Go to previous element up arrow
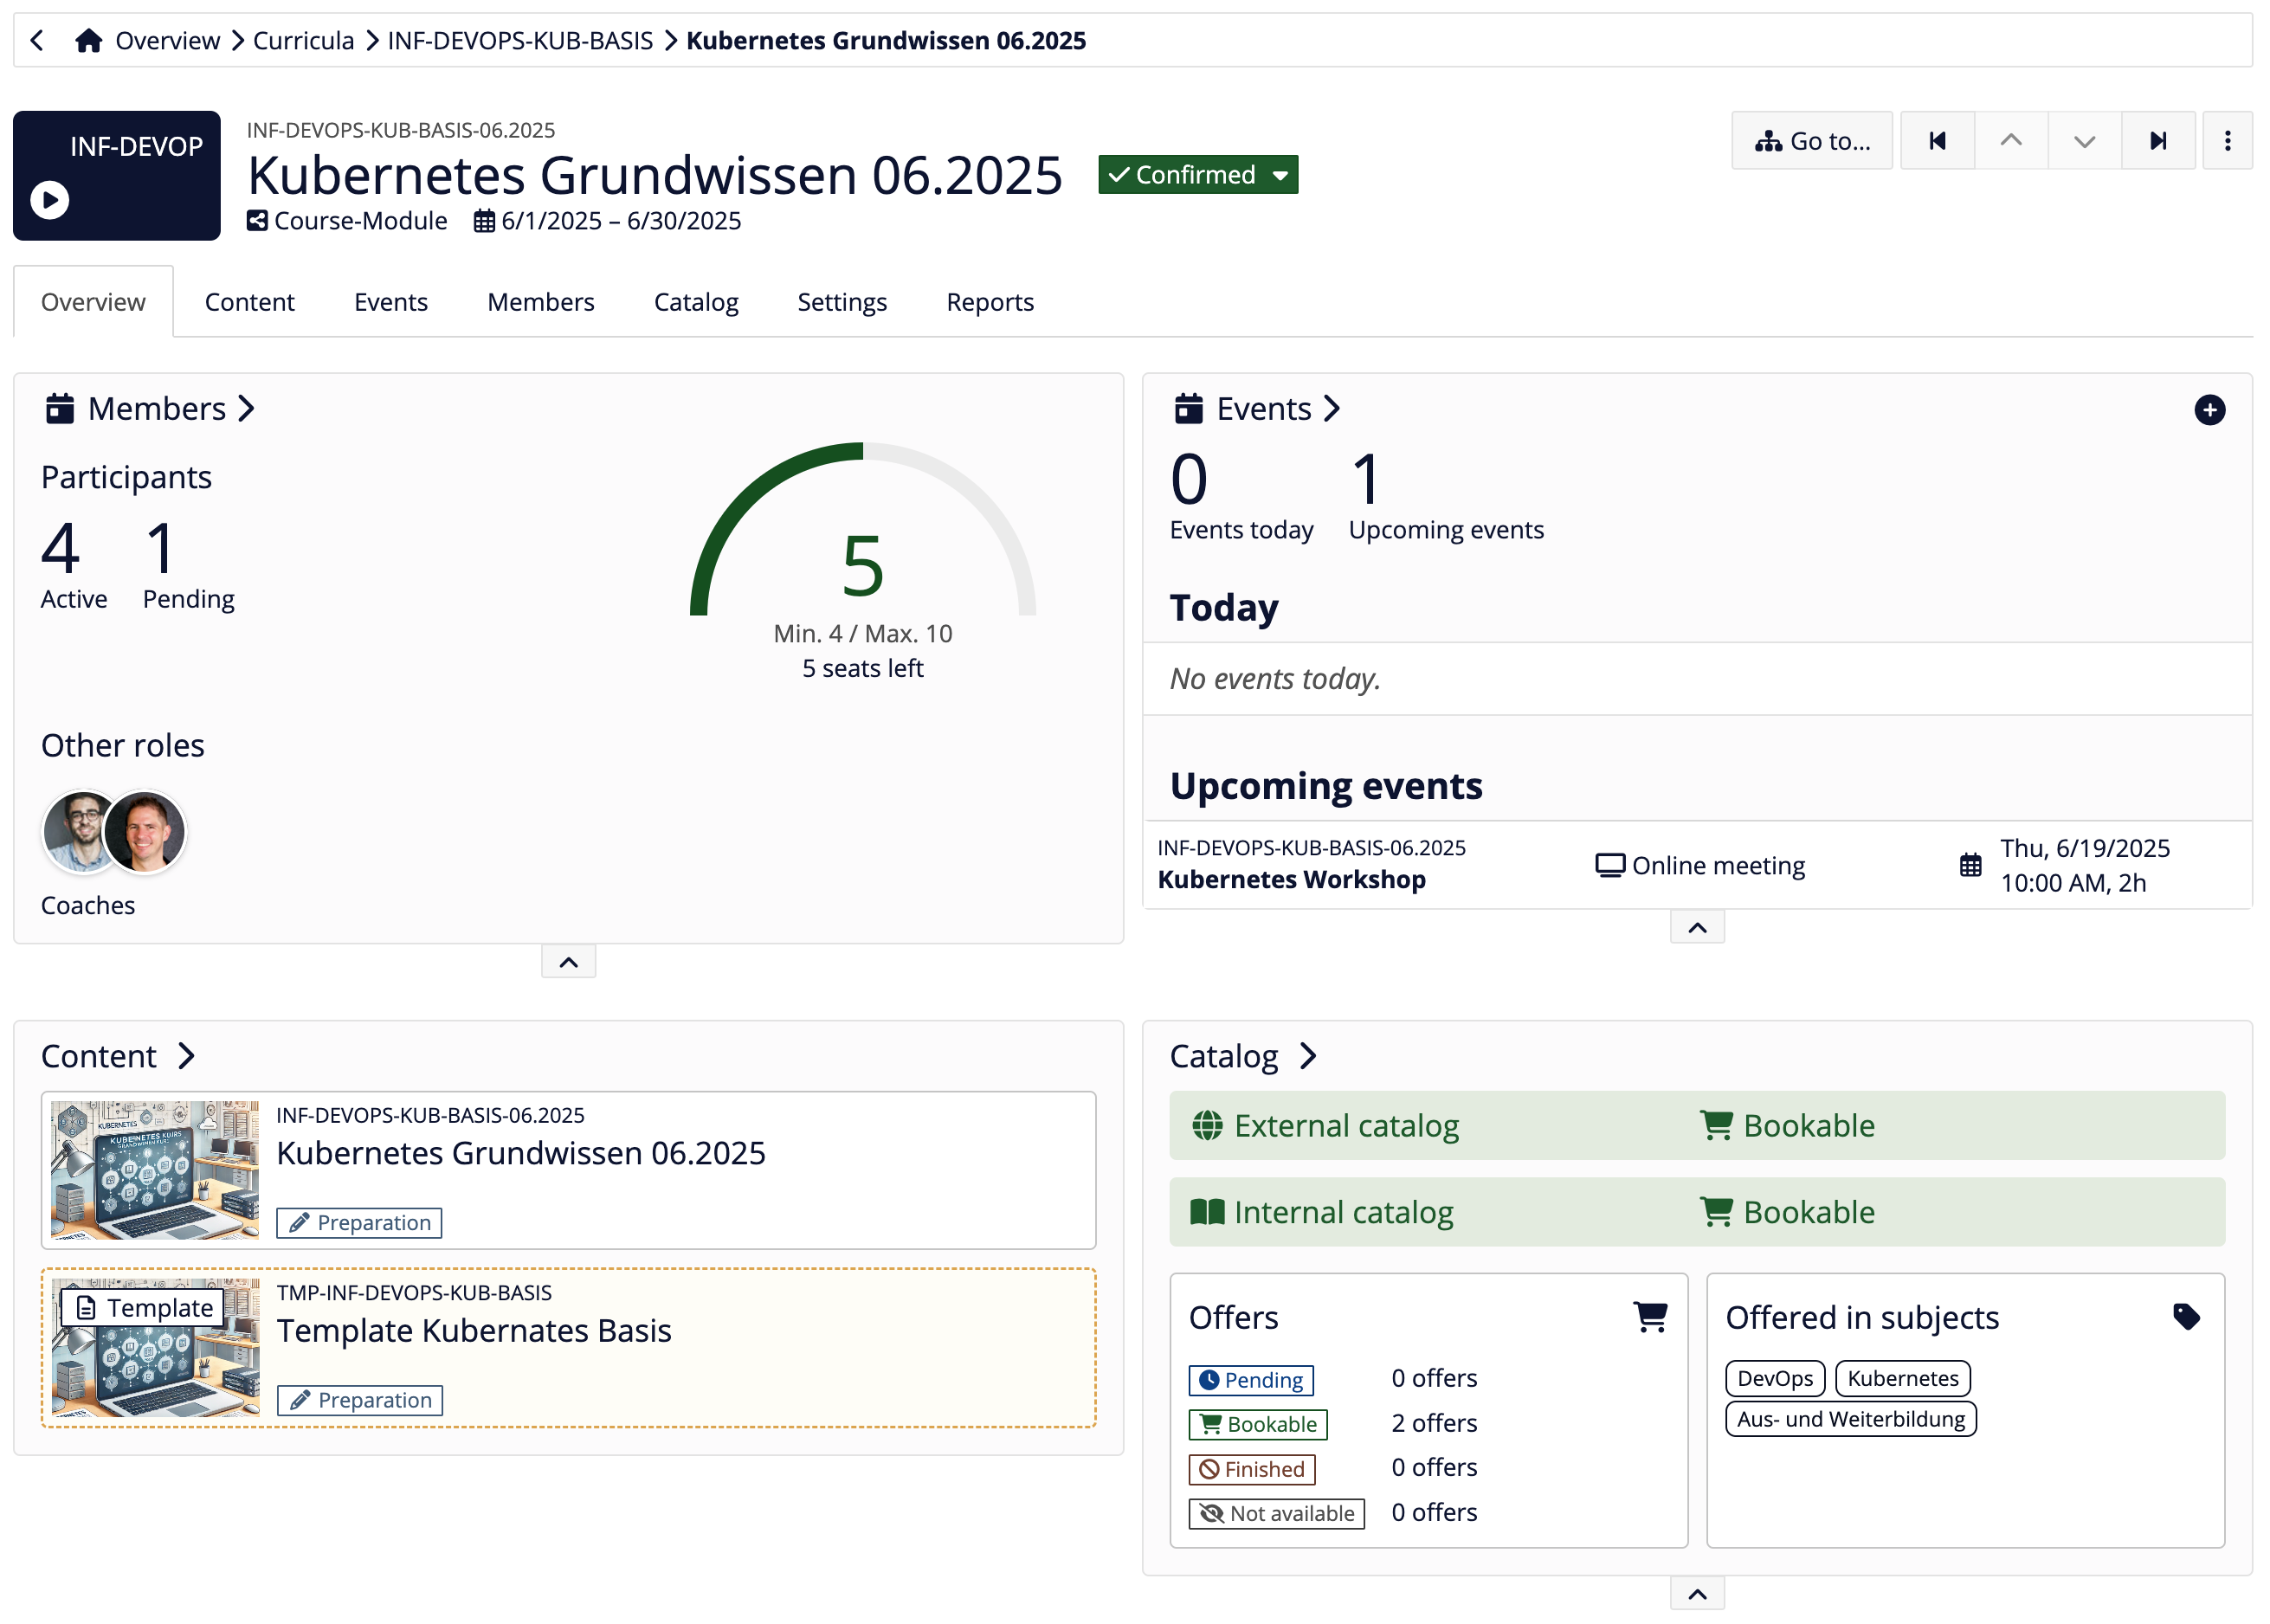Viewport: 2270px width, 1624px height. (x=2010, y=141)
